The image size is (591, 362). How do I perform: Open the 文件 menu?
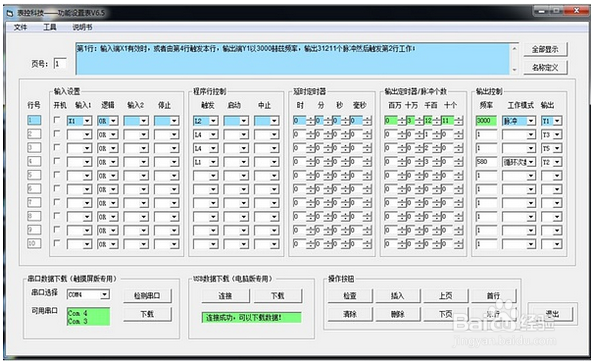tap(20, 27)
